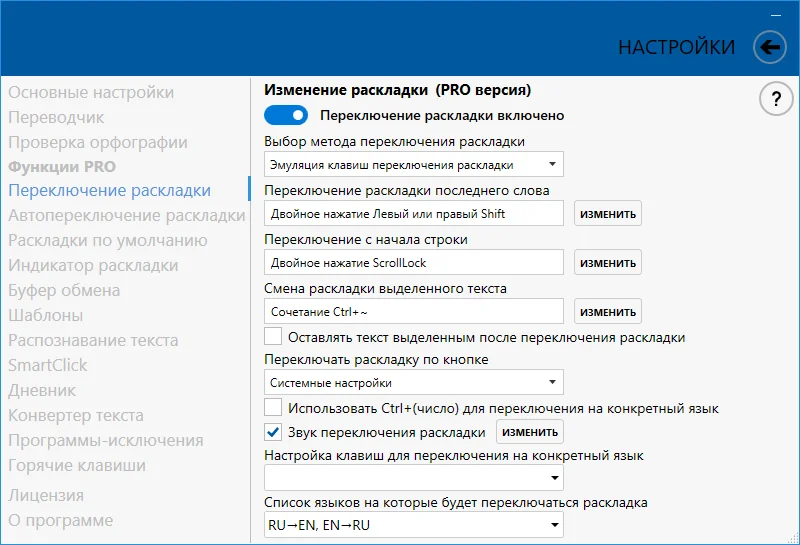Go to Горячие клавиши section
This screenshot has height=545, width=800.
(77, 465)
